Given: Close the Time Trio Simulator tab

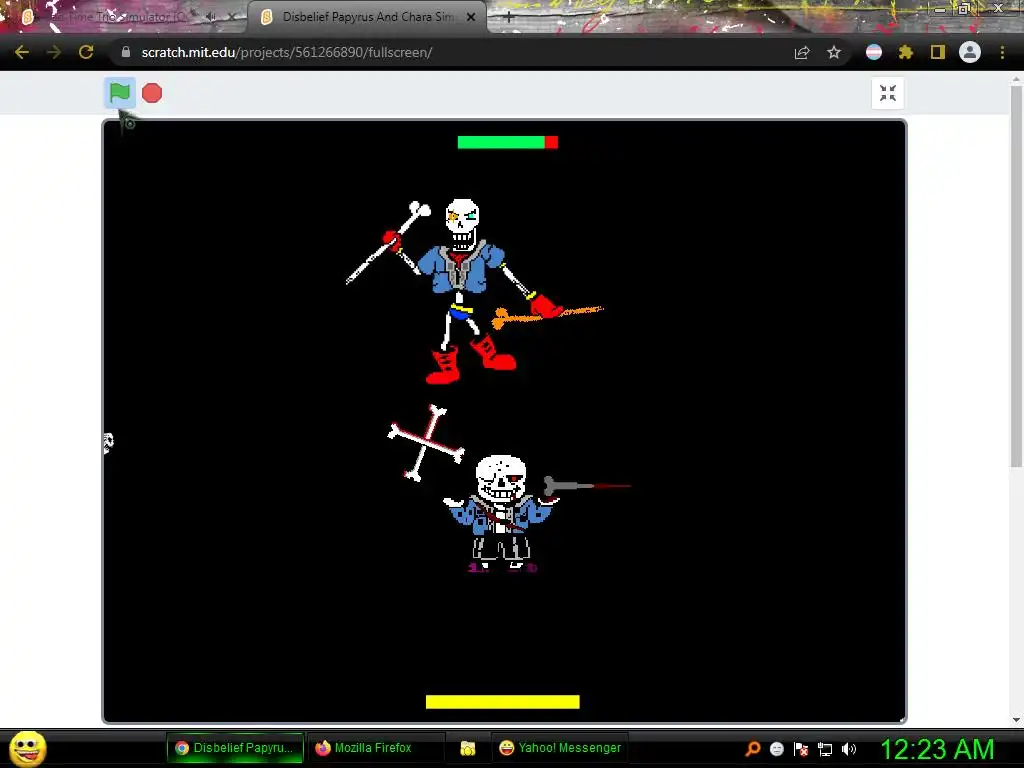Looking at the screenshot, I should click(x=232, y=17).
